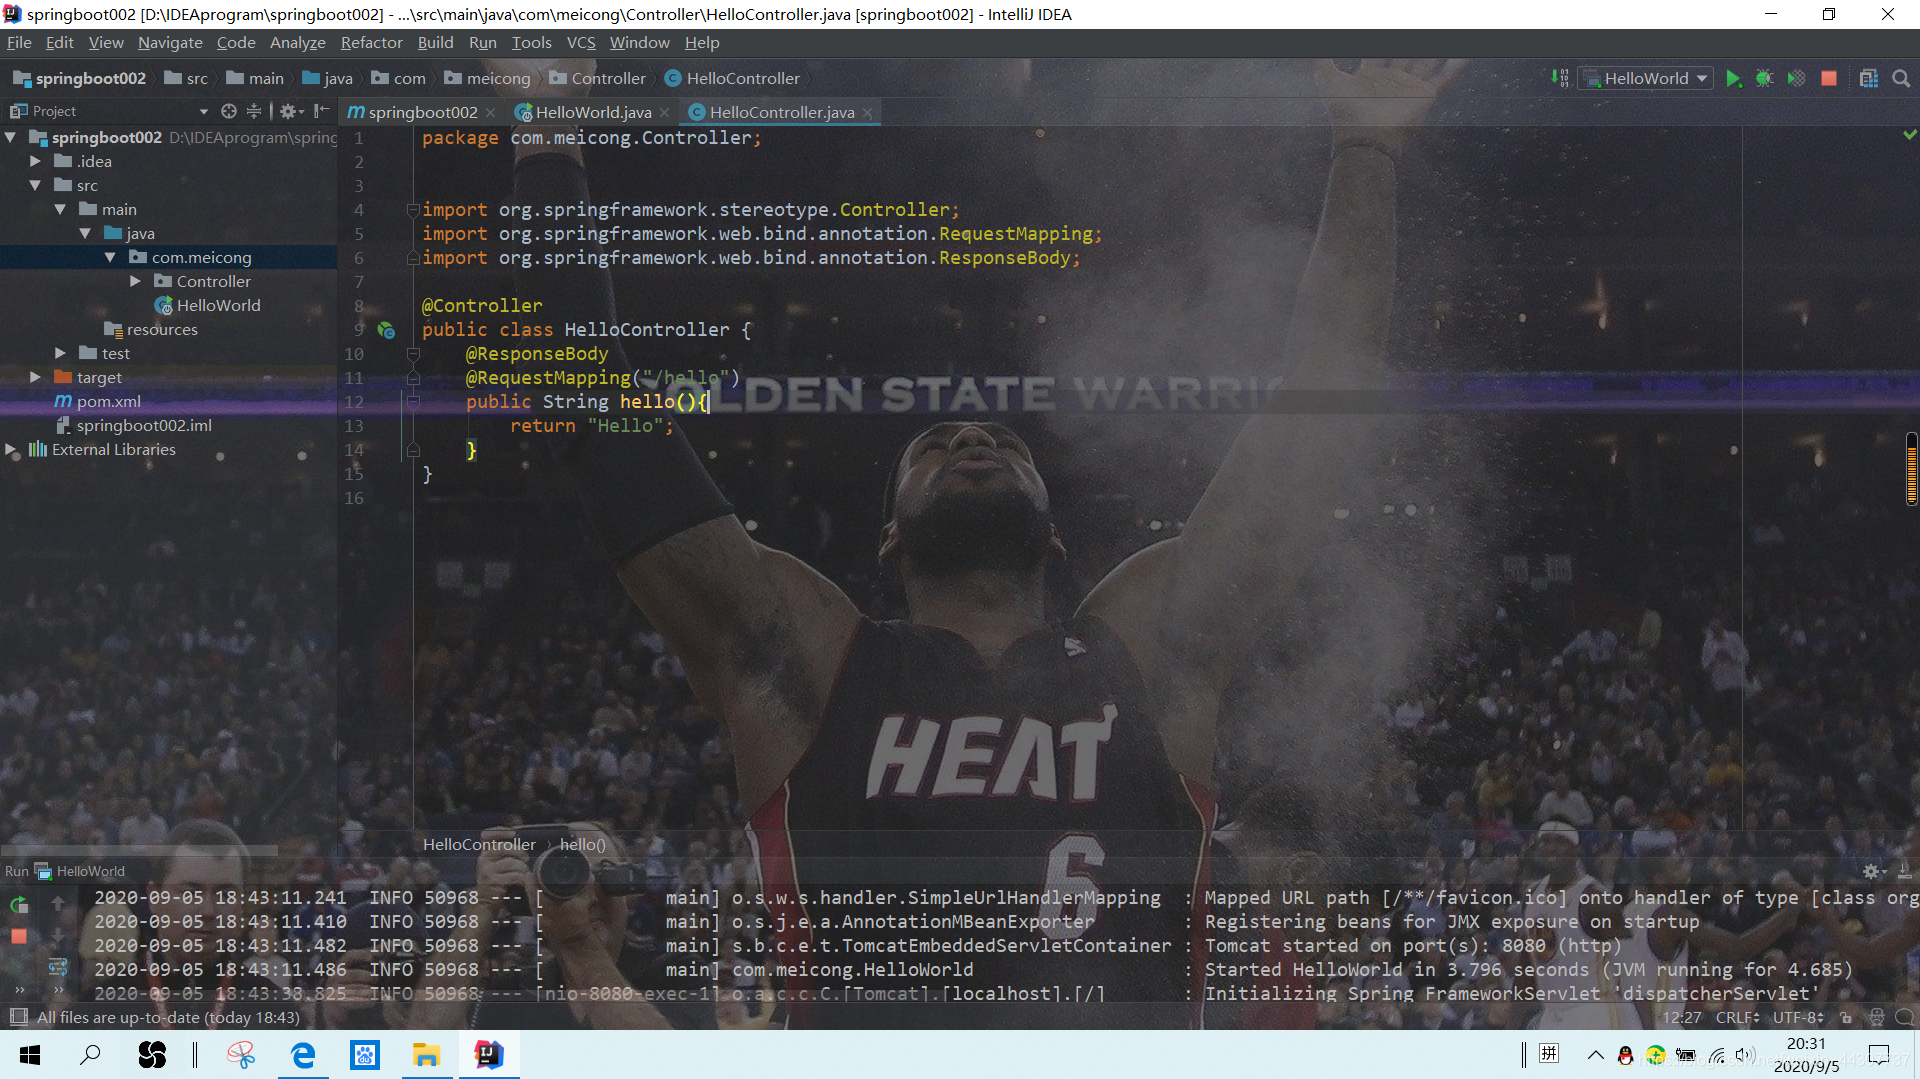Click the Spring bean gutter icon next to the HelloController class

(386, 330)
